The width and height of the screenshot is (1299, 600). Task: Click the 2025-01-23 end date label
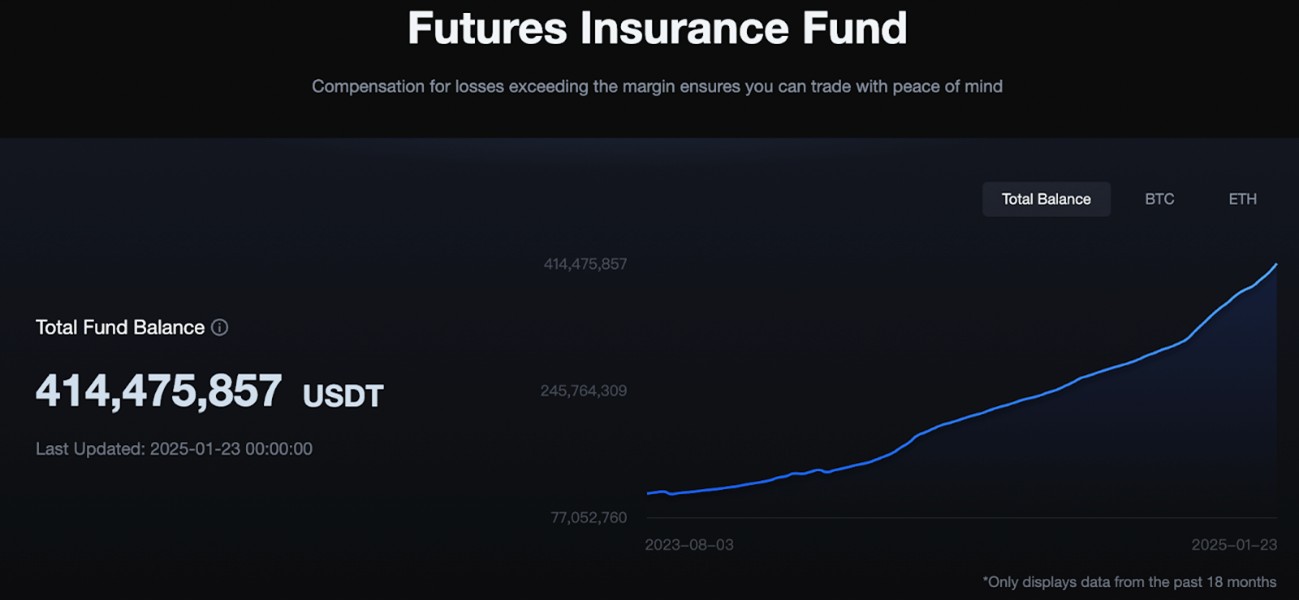click(x=1234, y=545)
